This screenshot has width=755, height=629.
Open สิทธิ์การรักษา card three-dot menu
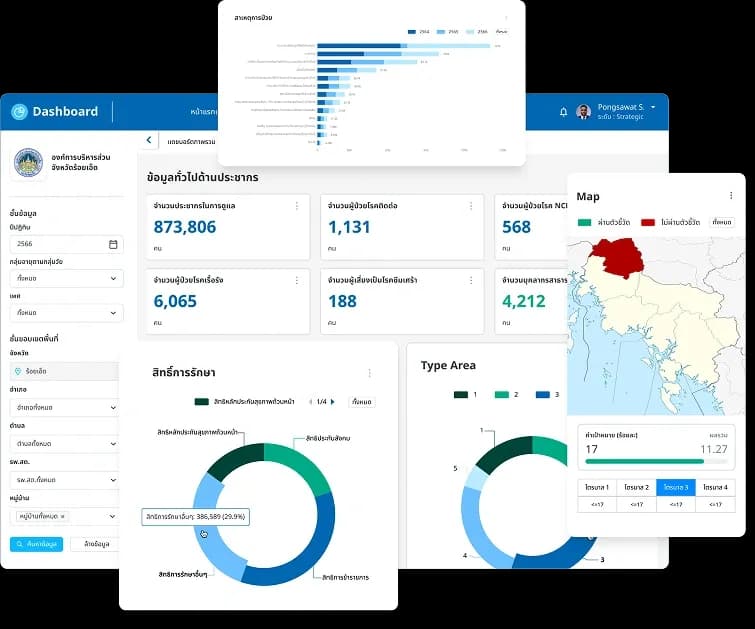[x=369, y=373]
